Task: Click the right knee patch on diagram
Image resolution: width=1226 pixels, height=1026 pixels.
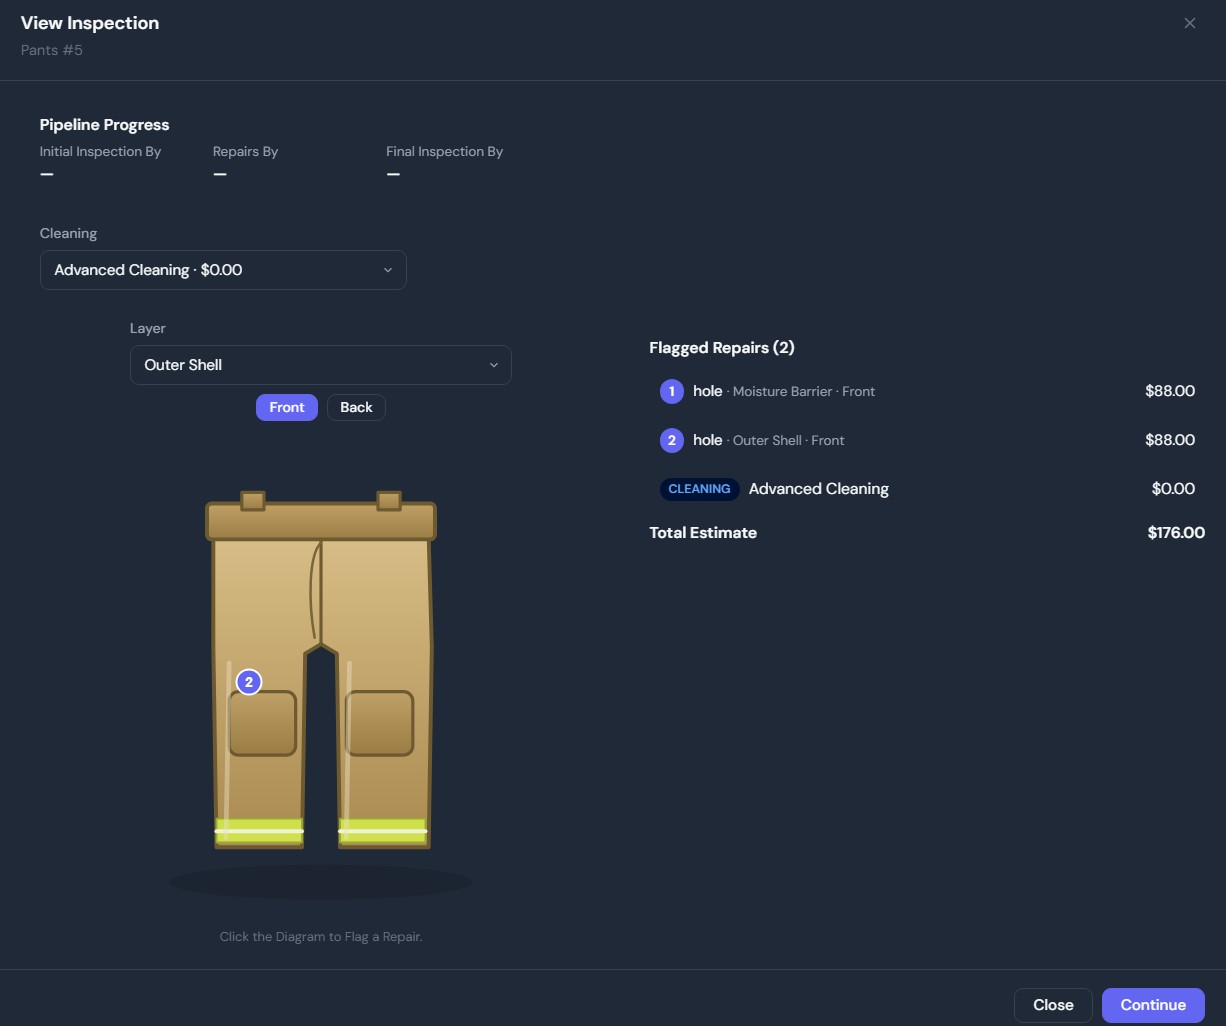Action: (x=380, y=723)
